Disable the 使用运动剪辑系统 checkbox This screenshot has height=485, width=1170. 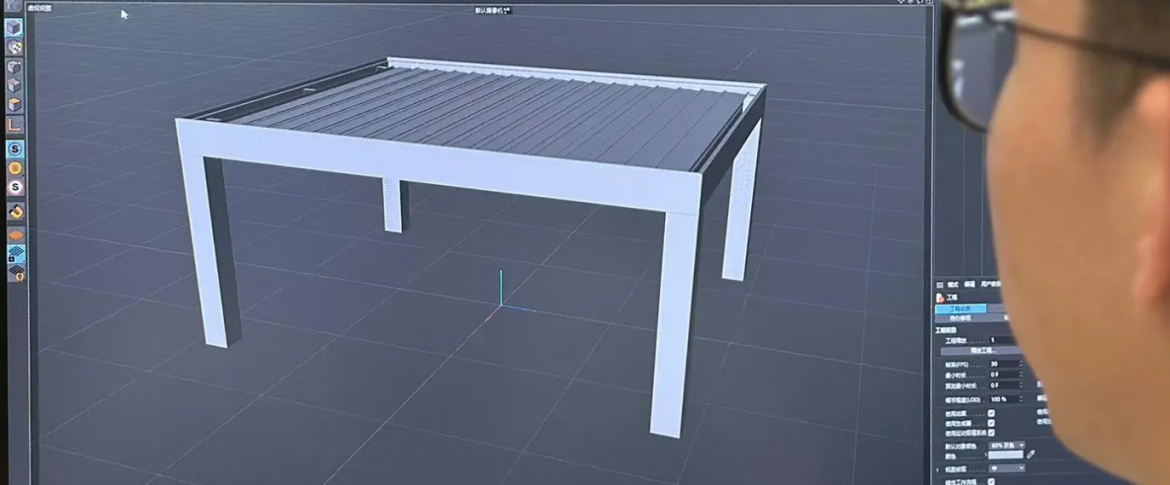coord(991,432)
